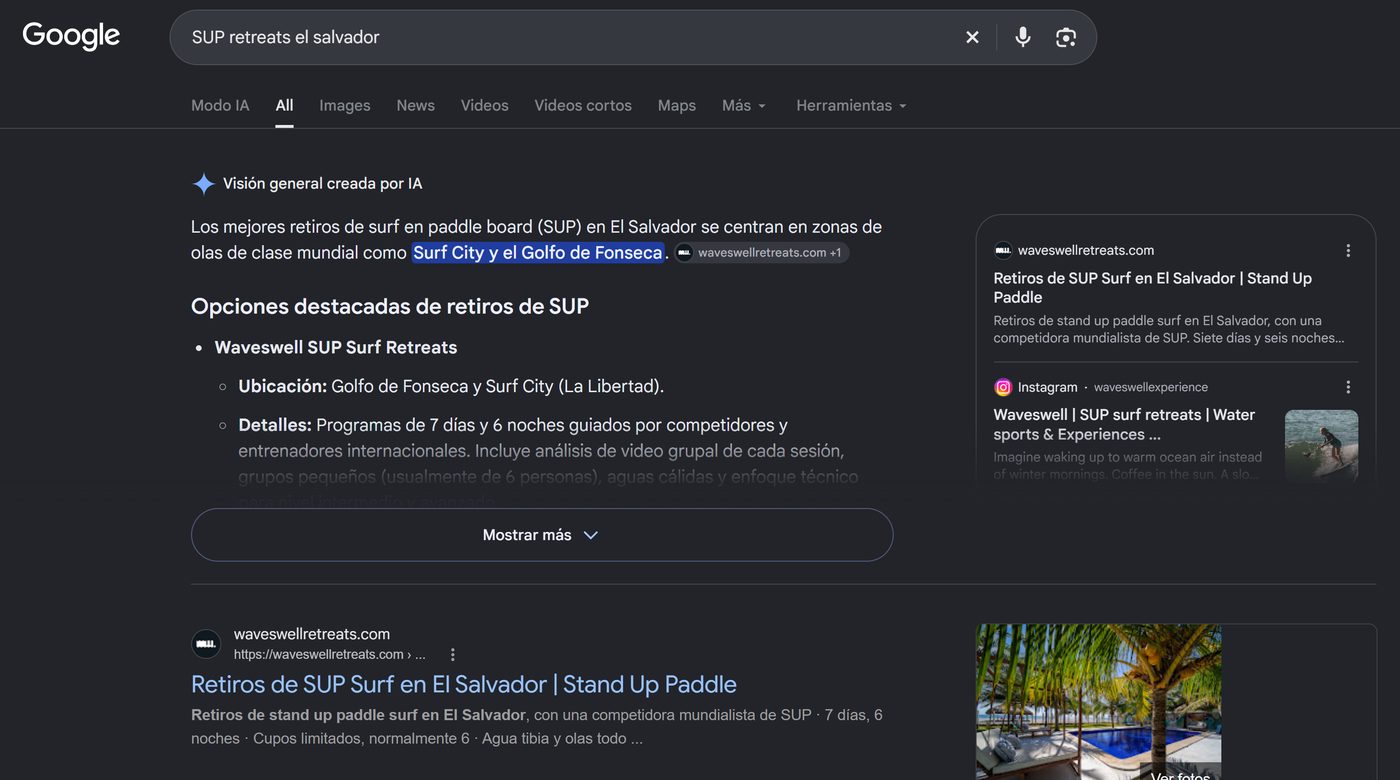Click highlighted 'Surf City y el Golfo de Fonseca'
Screen dimensions: 1400x780
[538, 253]
